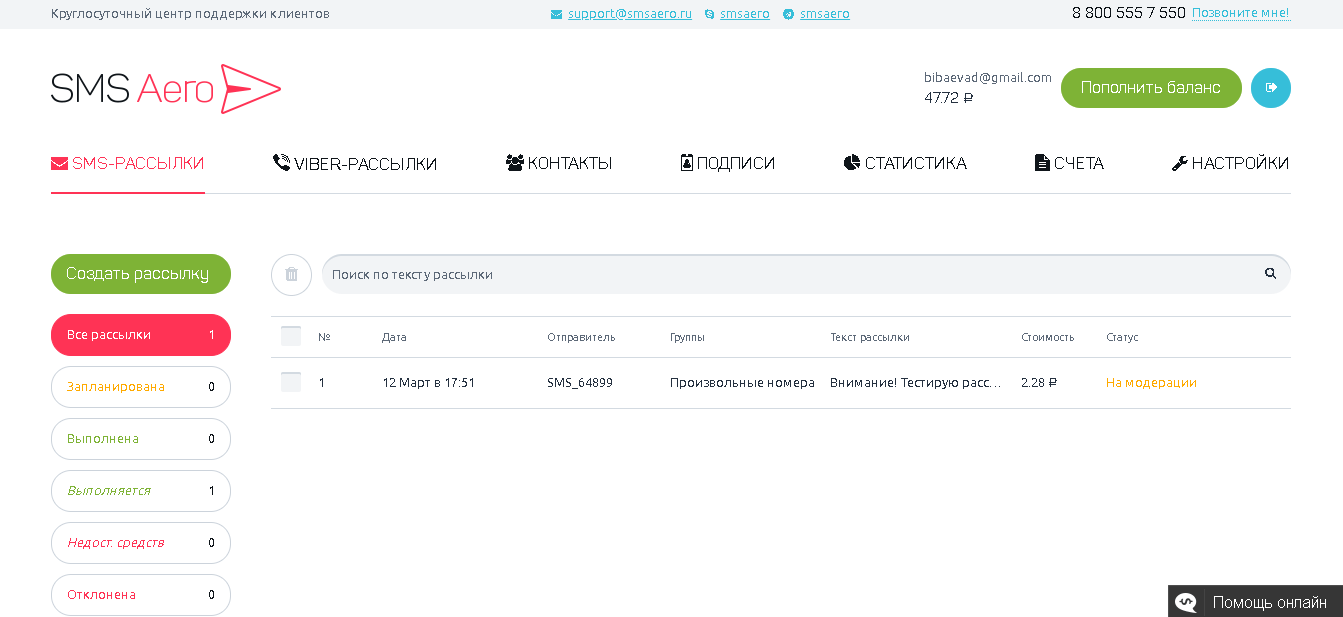The width and height of the screenshot is (1343, 617).
Task: Click the Пополнить баланс button
Action: (x=1151, y=87)
